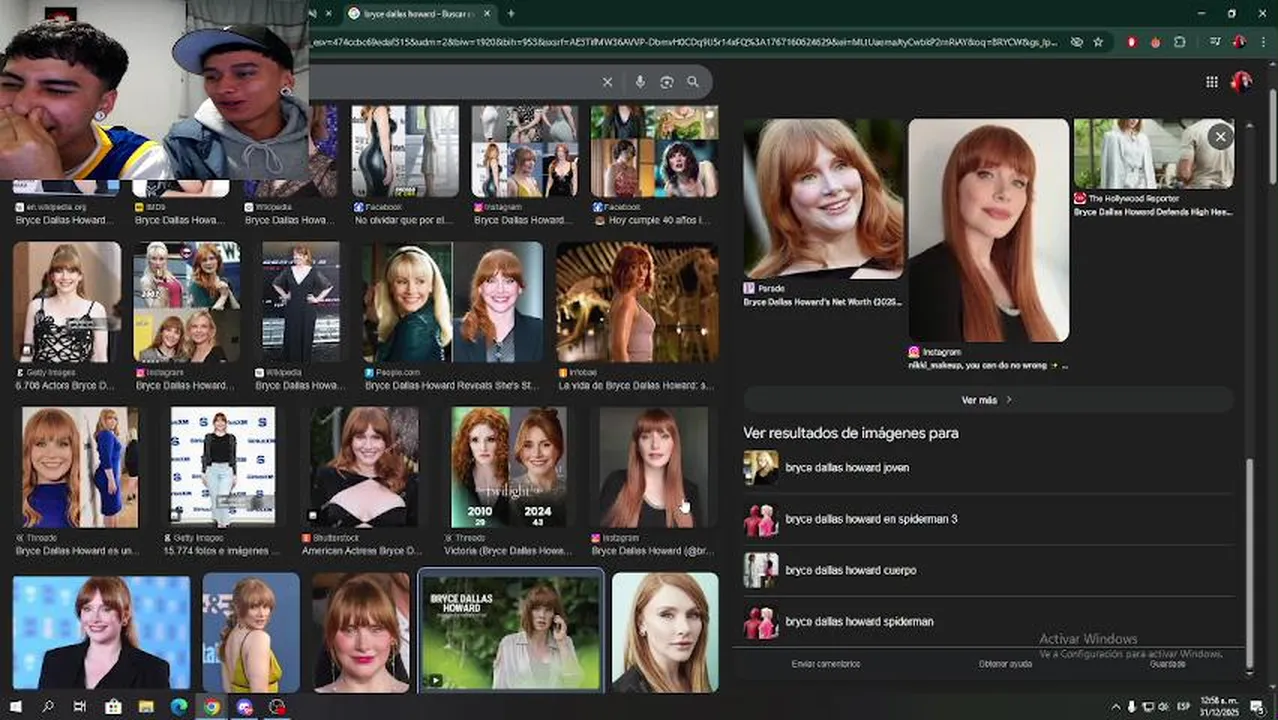The image size is (1278, 720).
Task: Open Google Lens image search icon
Action: pyautogui.click(x=667, y=82)
